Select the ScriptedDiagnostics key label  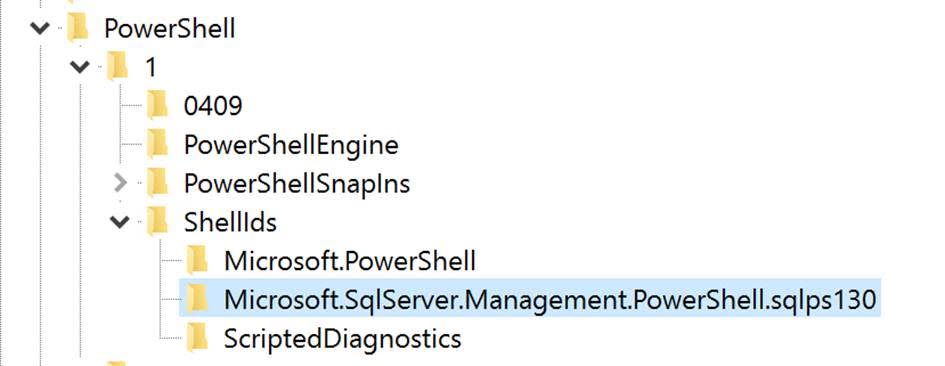(343, 339)
